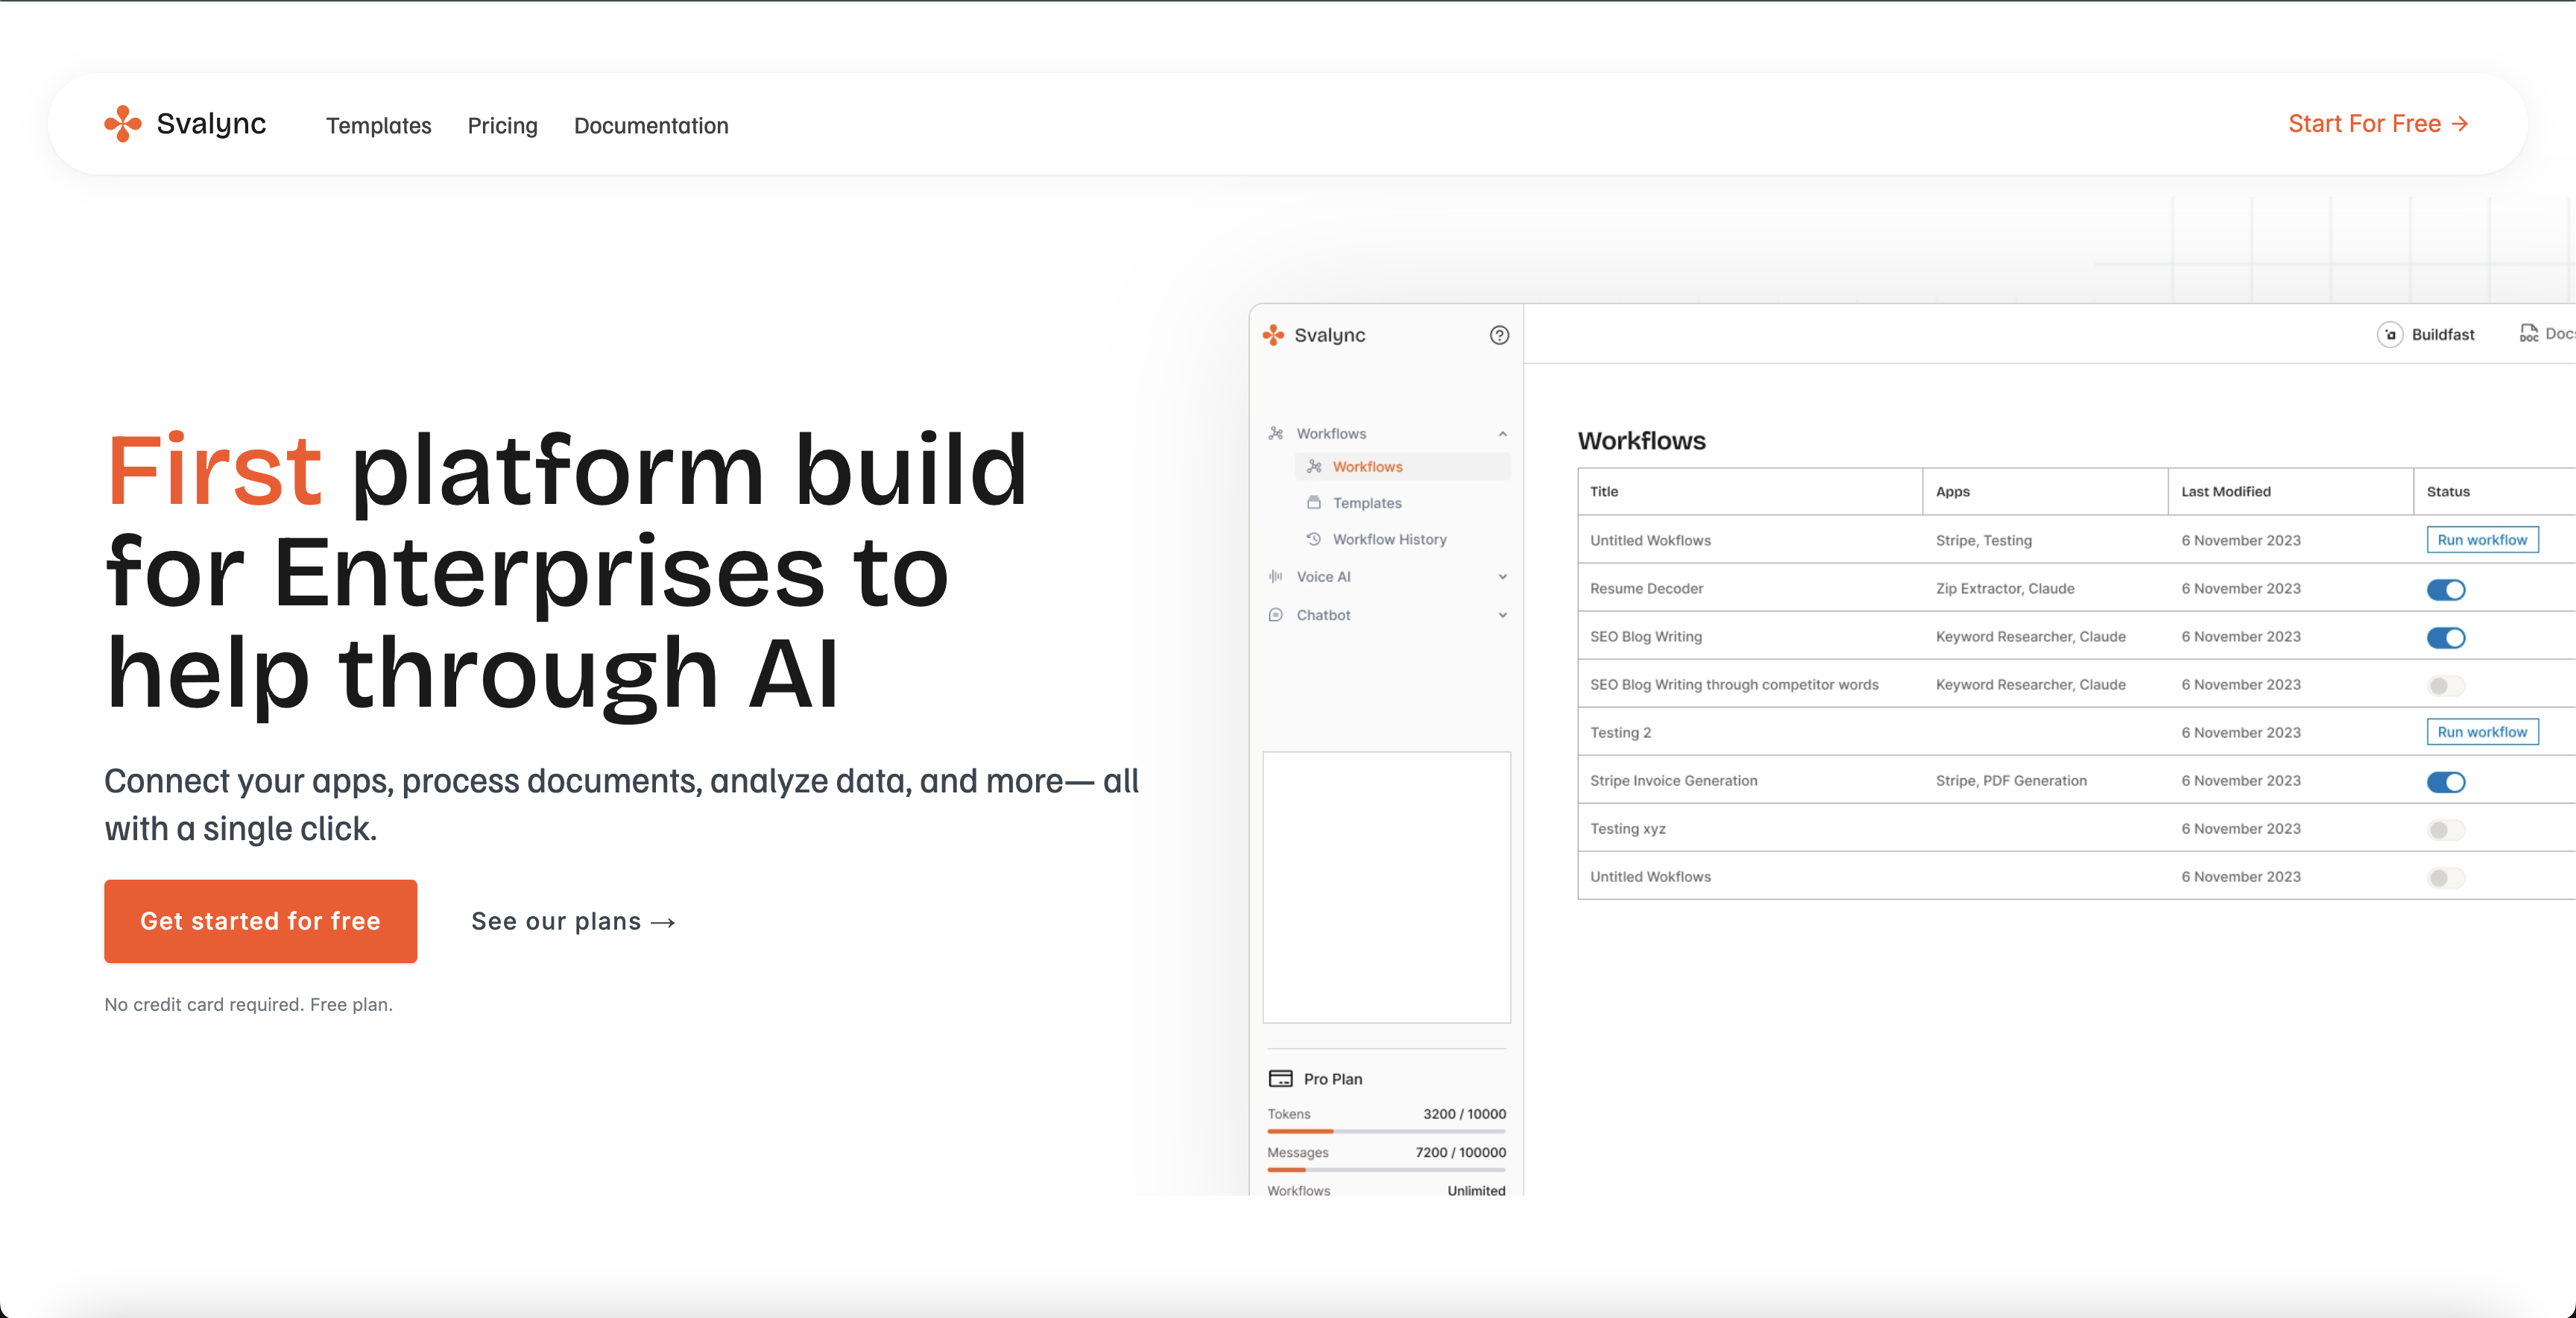Follow the See our plans link
Image resolution: width=2576 pixels, height=1318 pixels.
[x=573, y=921]
